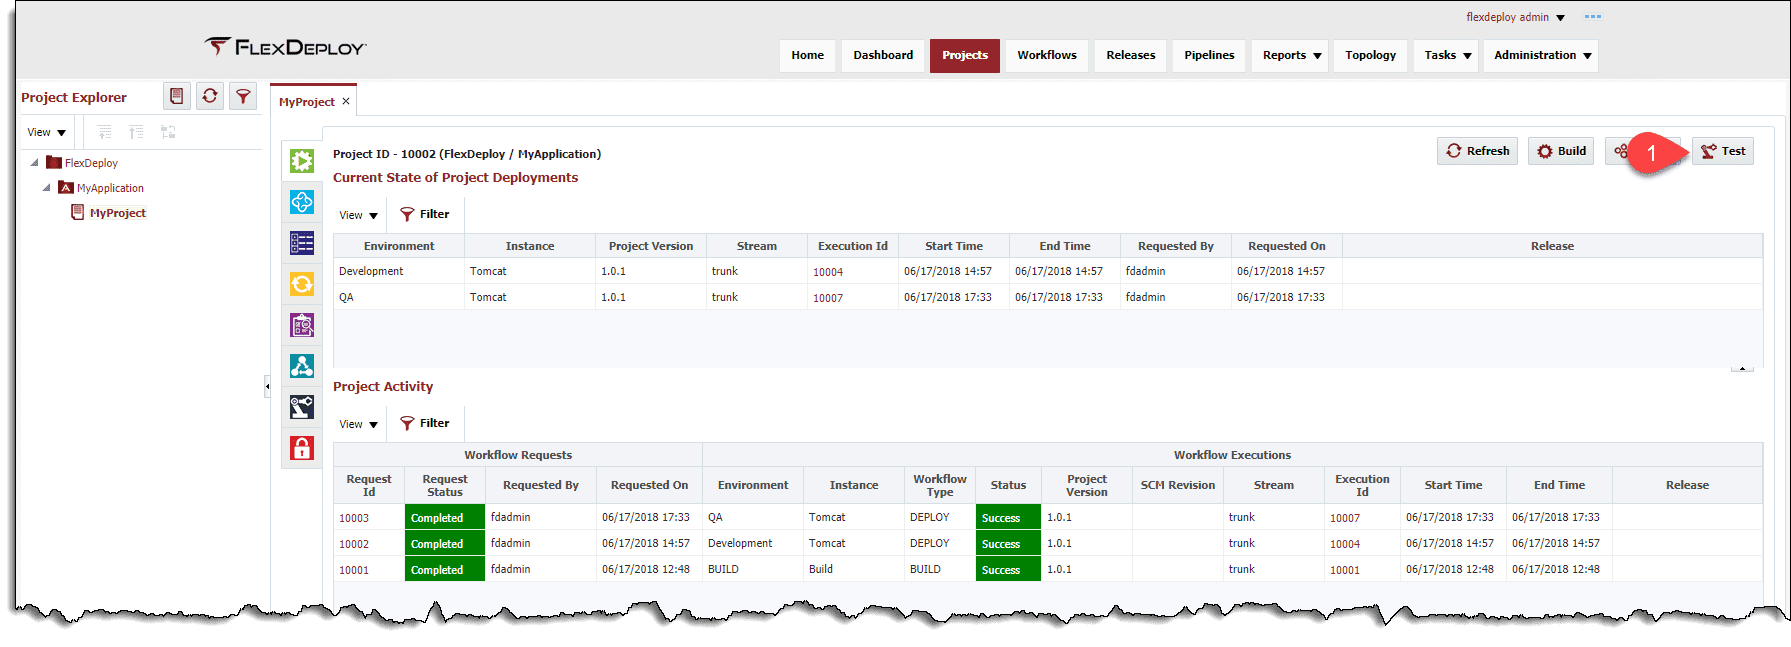Viewport: 1791px width, 647px height.
Task: Click the Project Explorer refresh icon
Action: [x=210, y=96]
